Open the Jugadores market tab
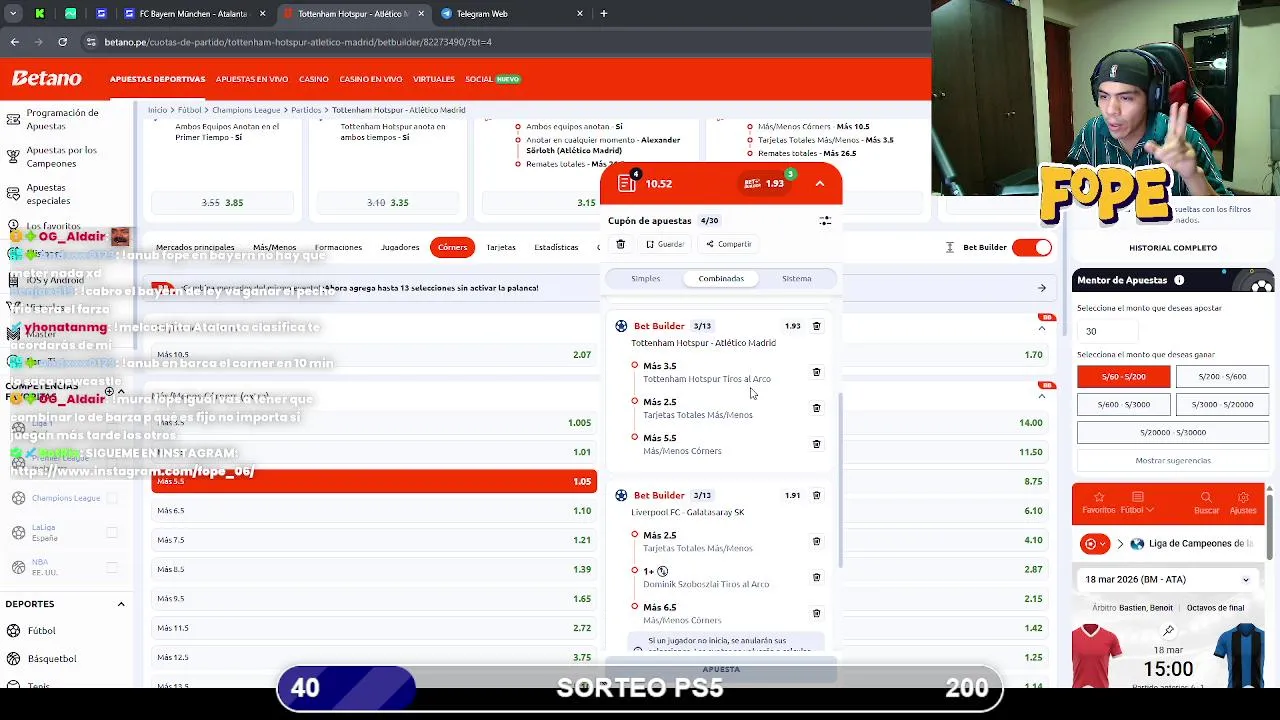This screenshot has width=1280, height=720. pyautogui.click(x=400, y=247)
